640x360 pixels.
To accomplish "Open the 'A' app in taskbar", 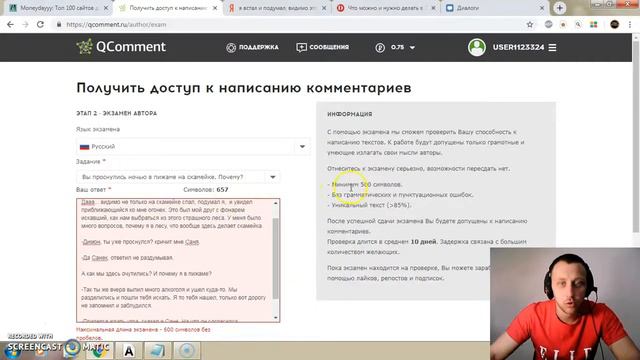I will (129, 351).
